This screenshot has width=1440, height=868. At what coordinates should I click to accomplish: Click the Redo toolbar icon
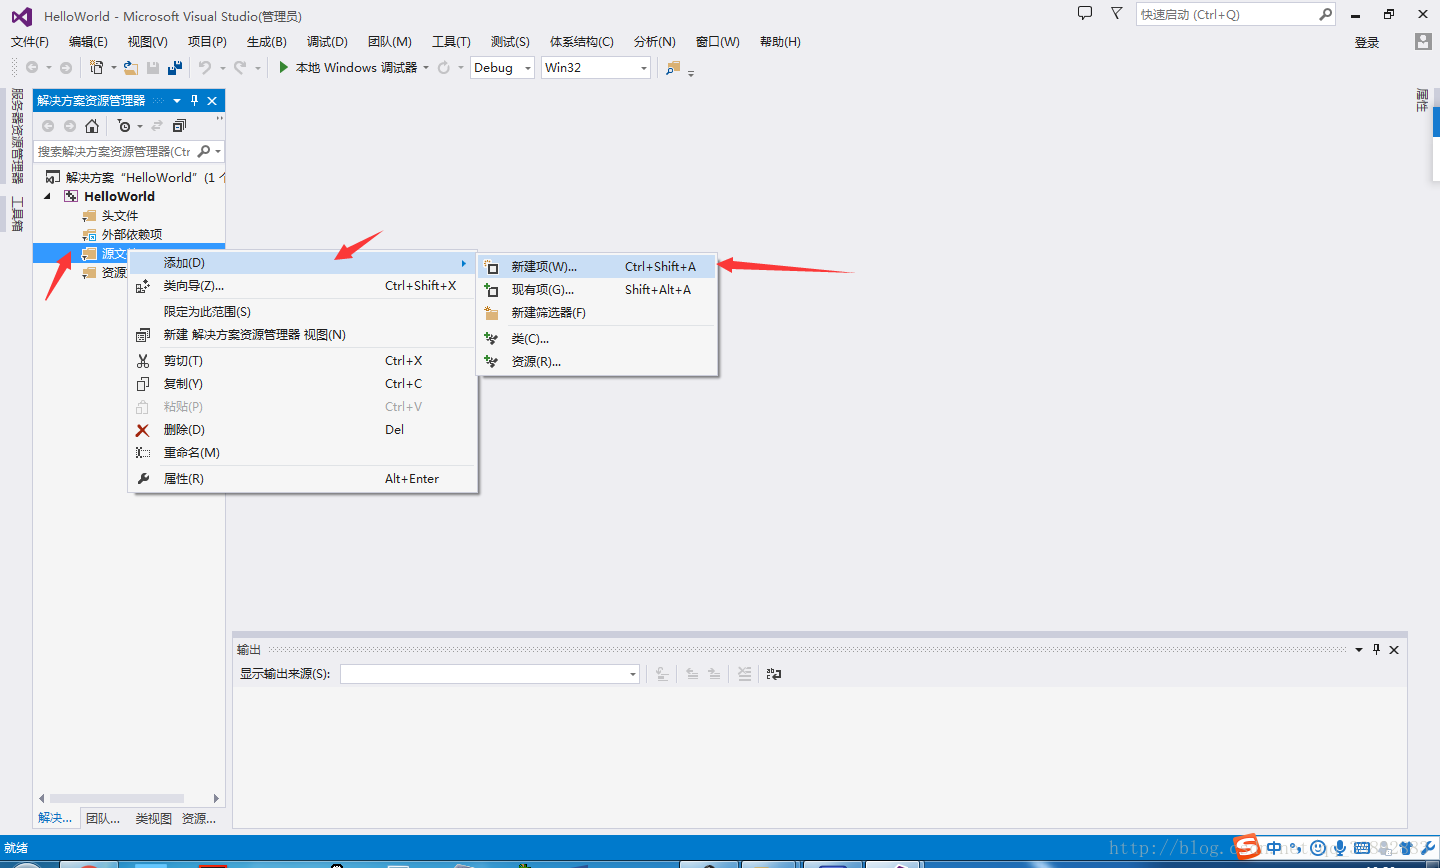click(240, 67)
